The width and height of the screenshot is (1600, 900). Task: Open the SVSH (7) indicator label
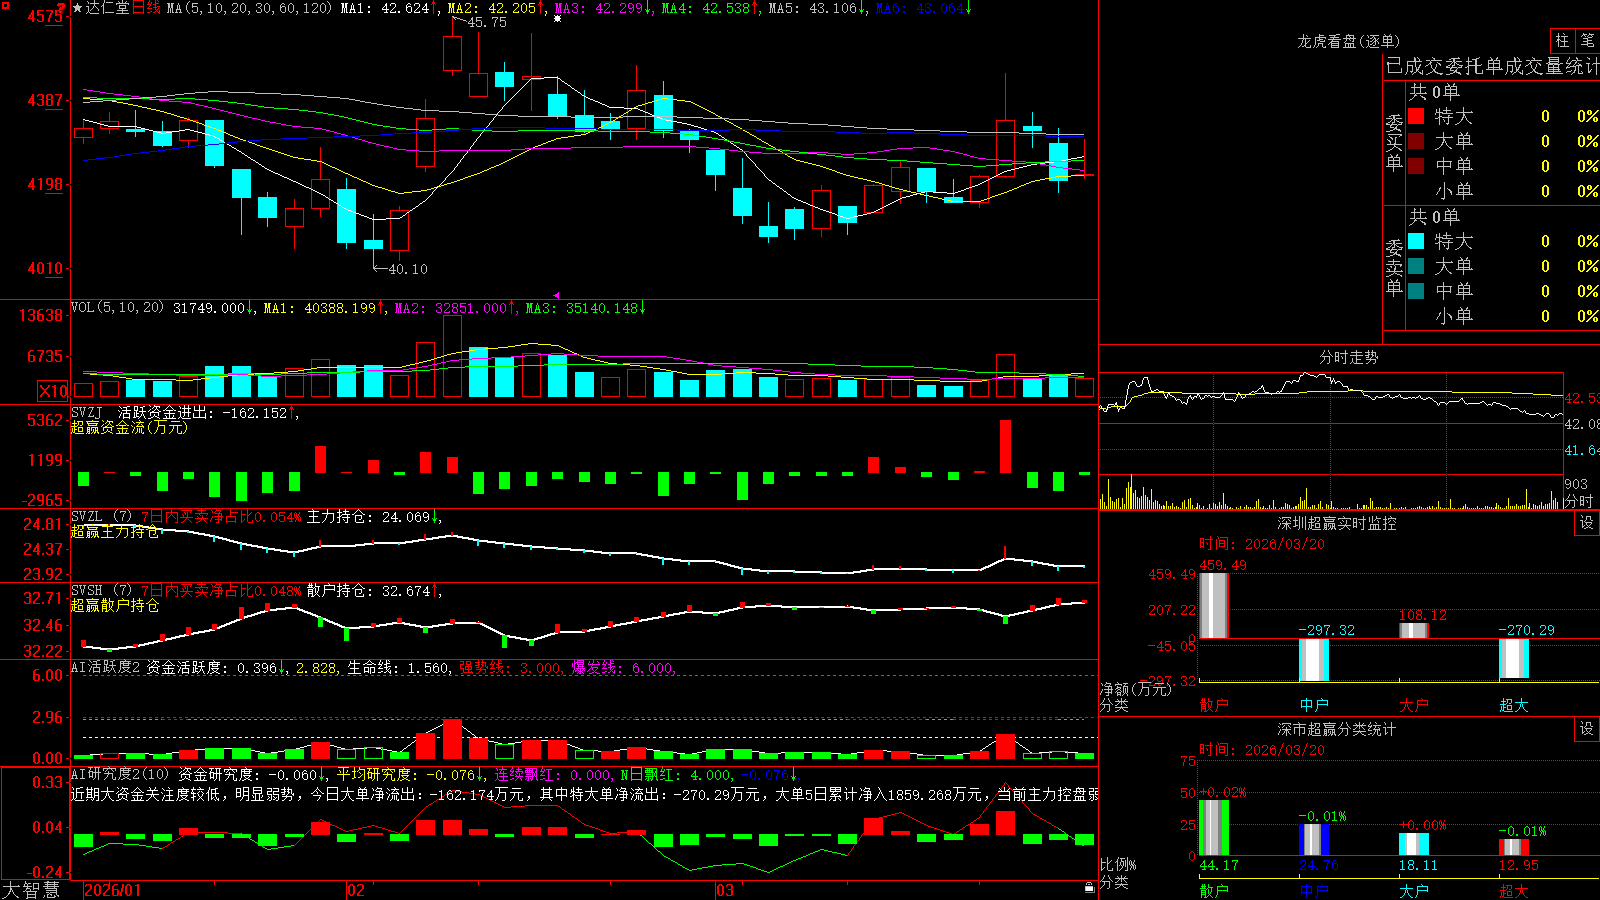(x=102, y=591)
